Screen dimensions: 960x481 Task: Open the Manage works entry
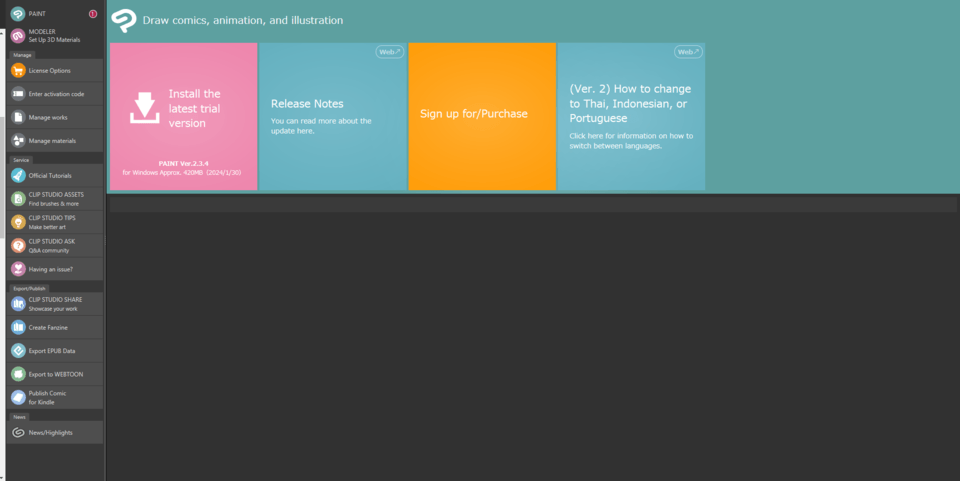(x=55, y=117)
